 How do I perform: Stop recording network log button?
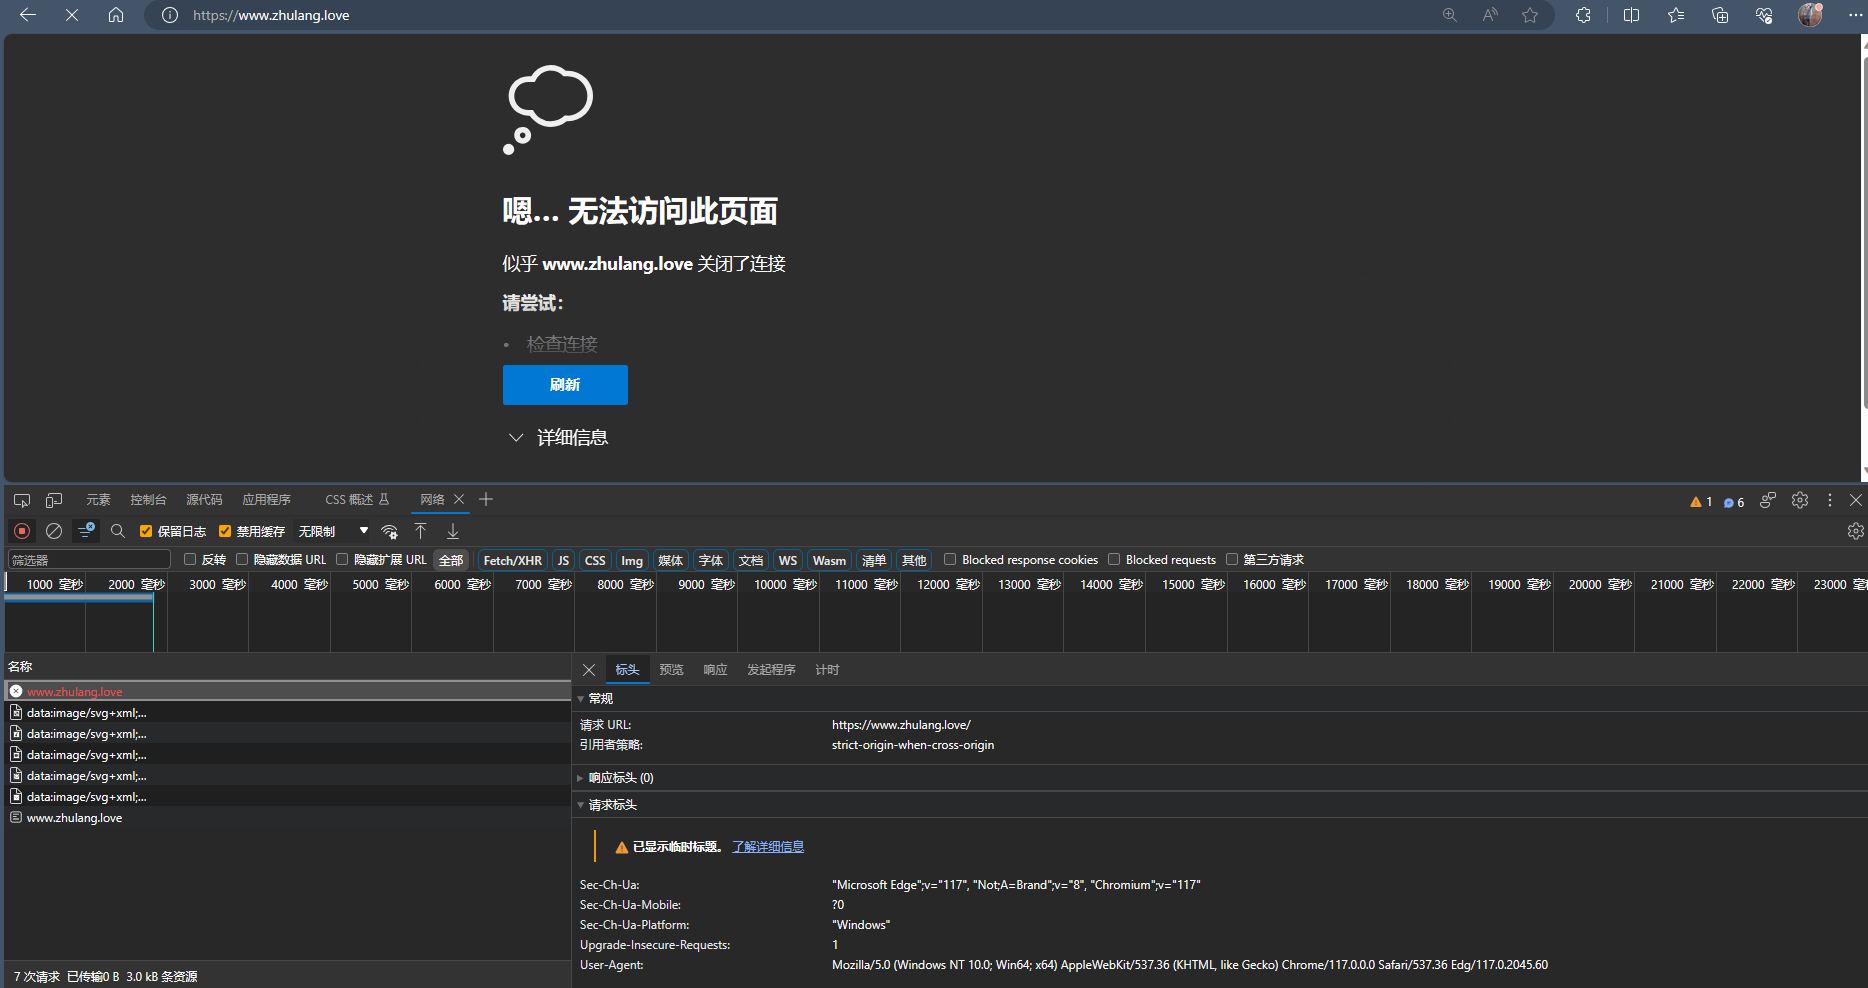(22, 531)
